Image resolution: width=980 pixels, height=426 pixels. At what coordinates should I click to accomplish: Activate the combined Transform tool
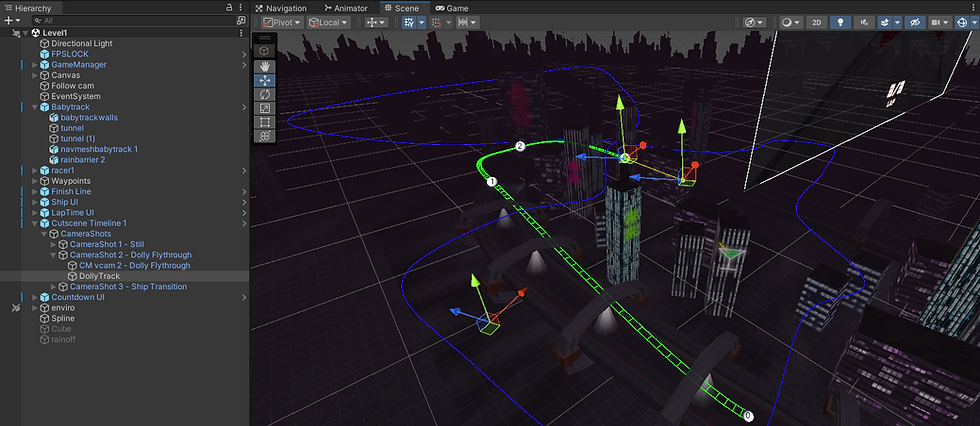264,135
